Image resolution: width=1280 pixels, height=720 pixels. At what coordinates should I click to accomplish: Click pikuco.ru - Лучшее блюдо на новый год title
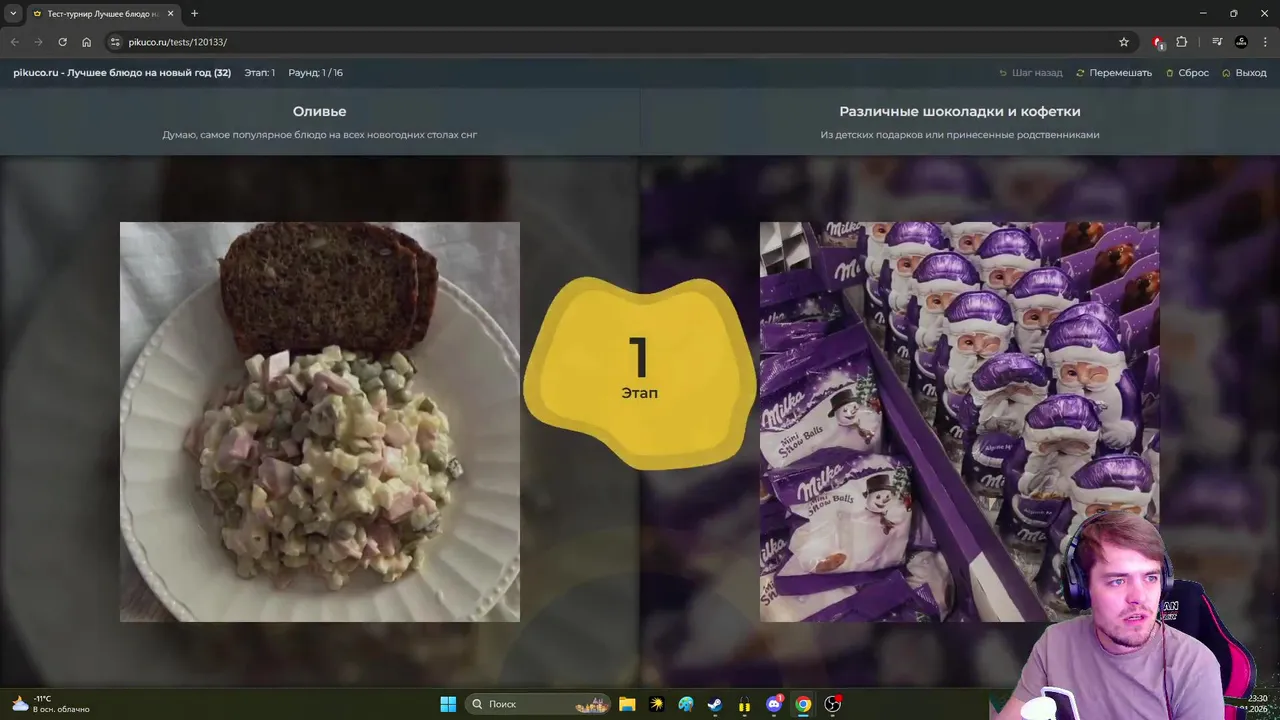(122, 73)
